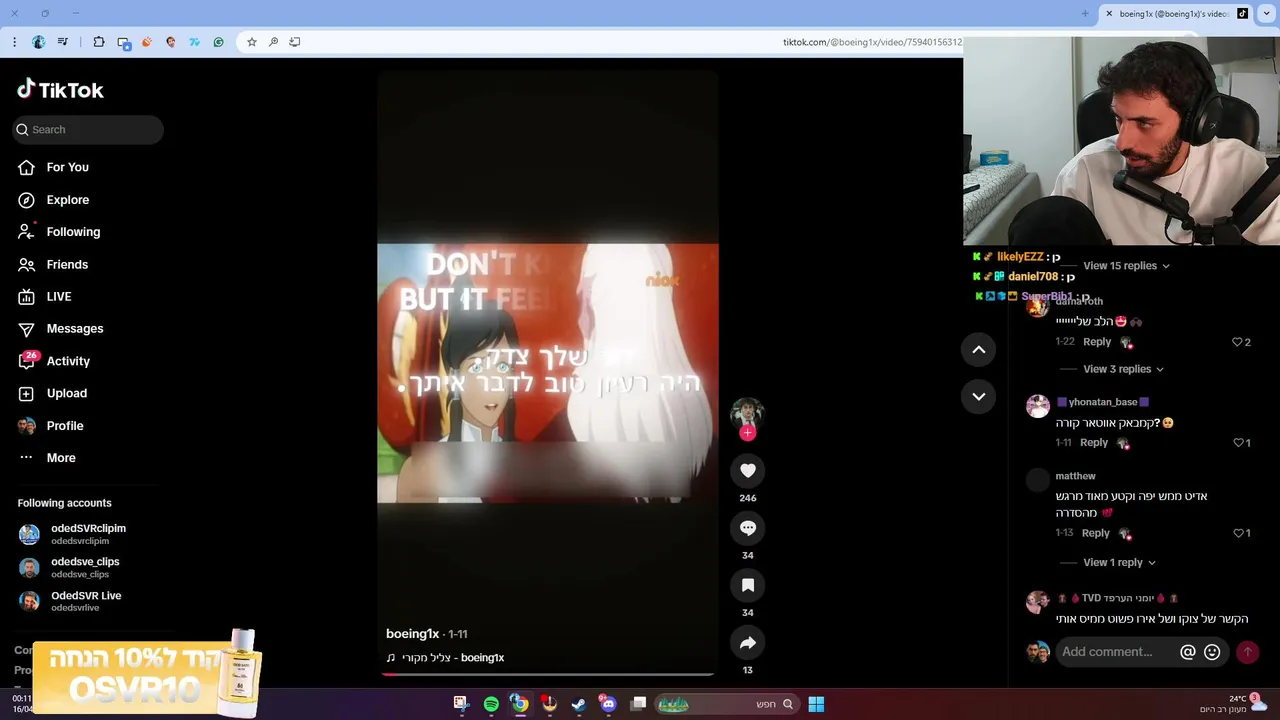Open comments via speech bubble icon

tap(748, 528)
